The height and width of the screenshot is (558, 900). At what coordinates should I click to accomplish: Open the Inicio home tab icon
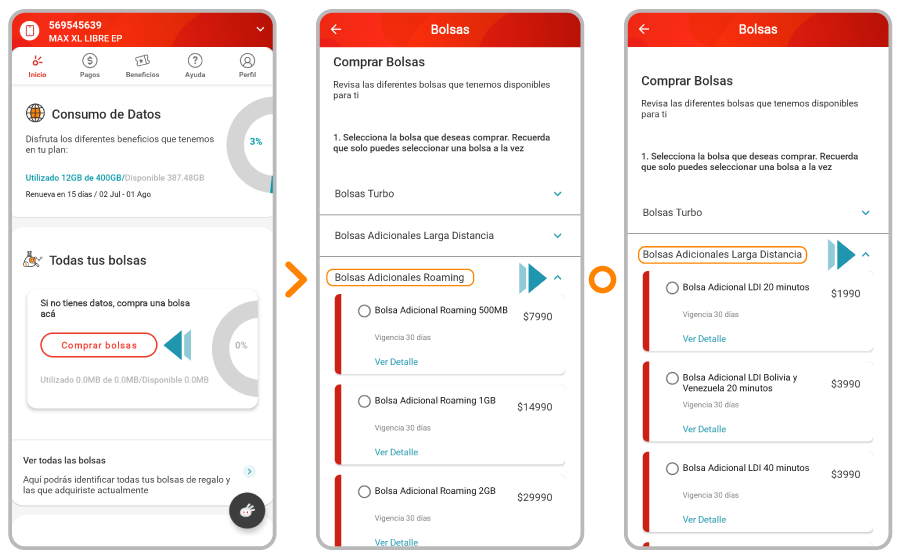point(37,61)
